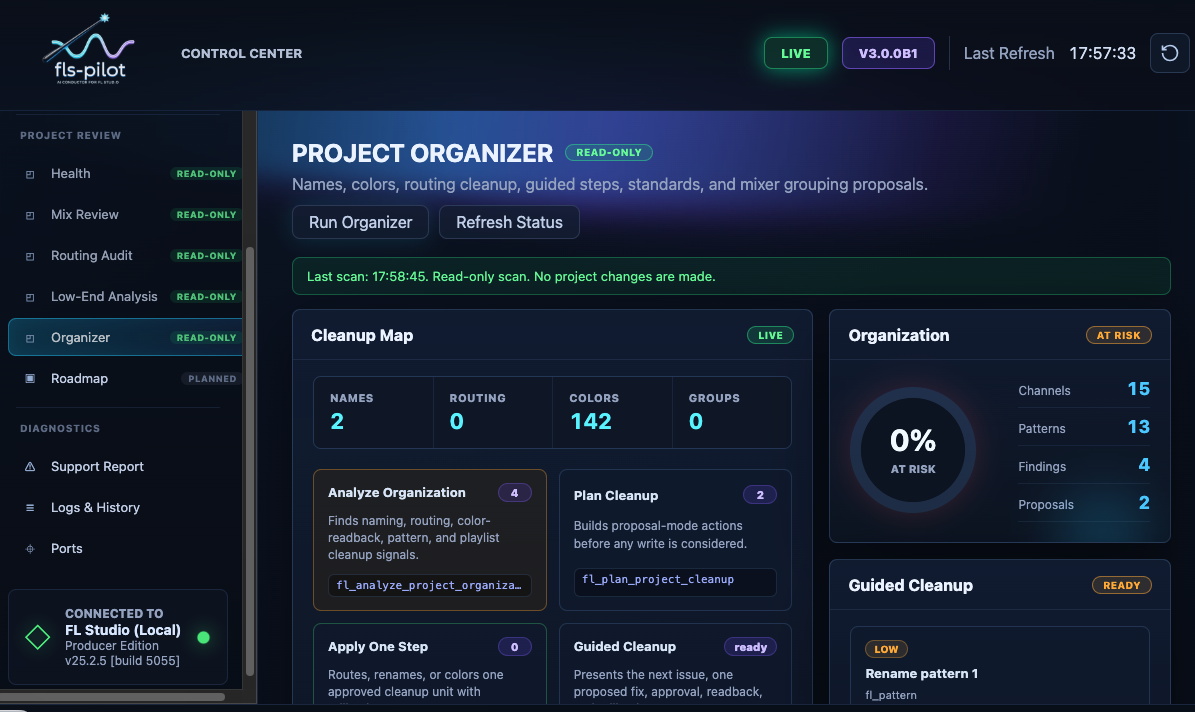
Task: Click the fl_analyze_project_organiza… command text
Action: click(430, 585)
